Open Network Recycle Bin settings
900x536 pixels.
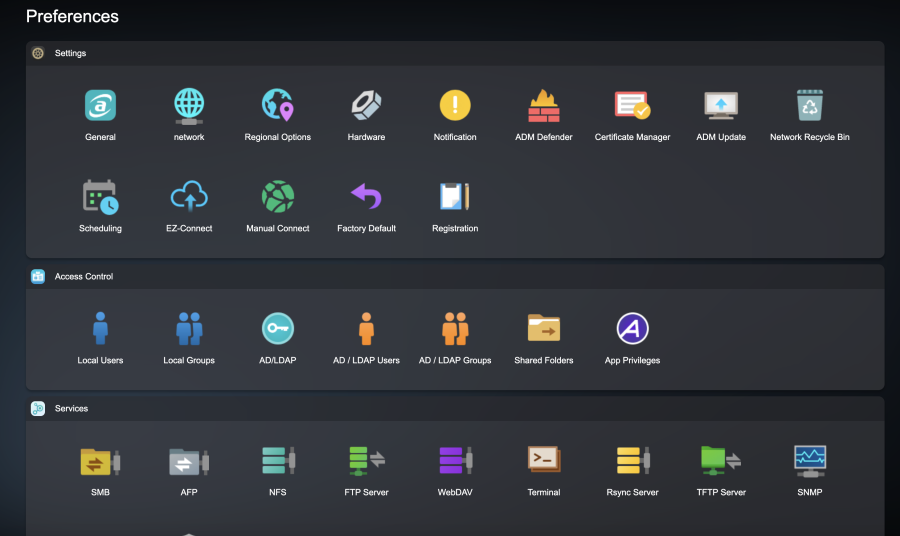pyautogui.click(x=809, y=105)
